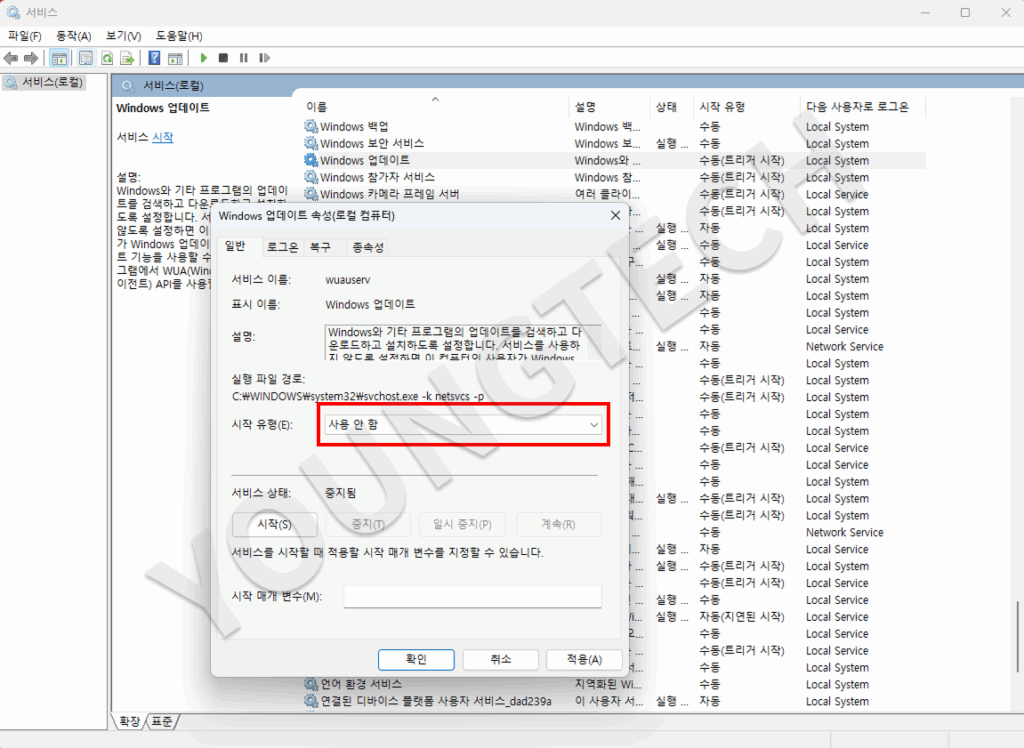This screenshot has width=1024, height=748.
Task: Click the 설명 text box in the dialog
Action: [462, 342]
